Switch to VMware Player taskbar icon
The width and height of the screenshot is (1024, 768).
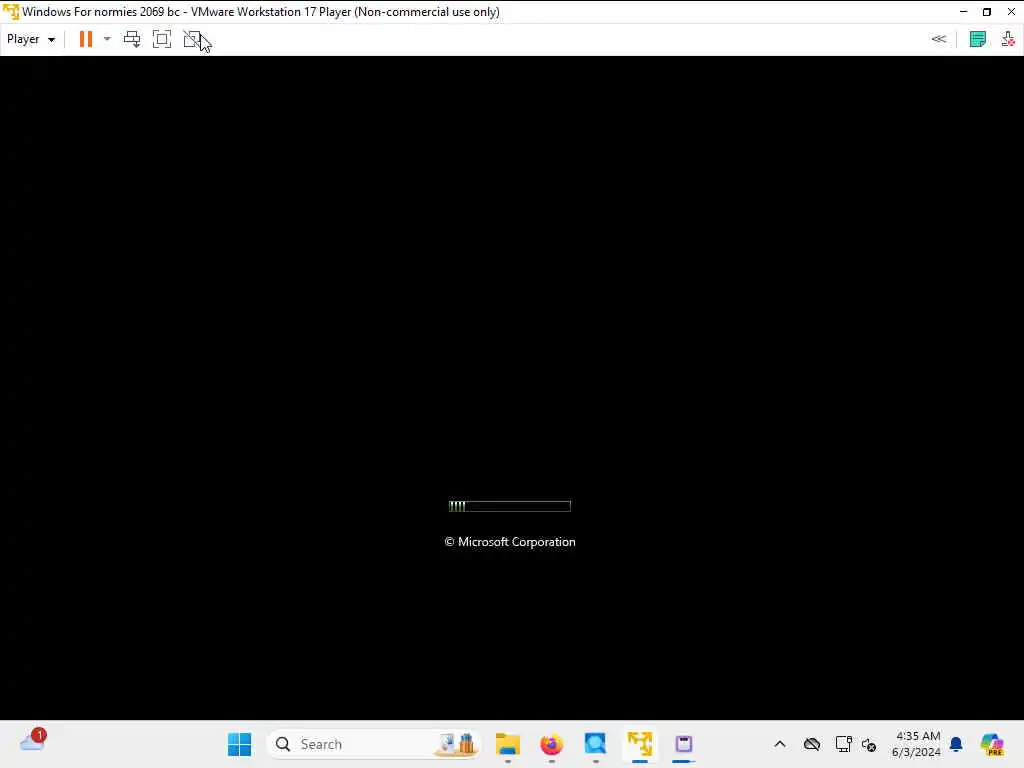640,744
